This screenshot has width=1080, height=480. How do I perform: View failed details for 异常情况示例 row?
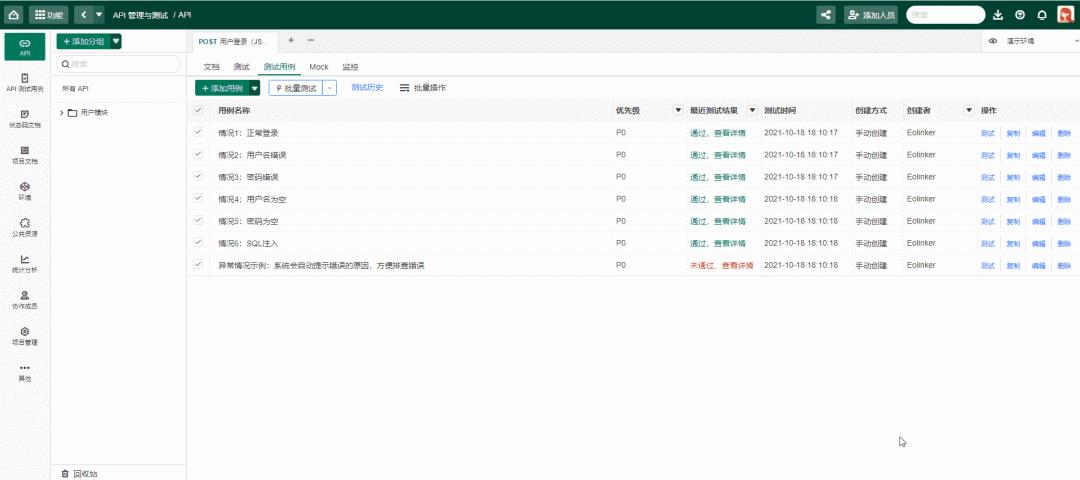click(721, 265)
